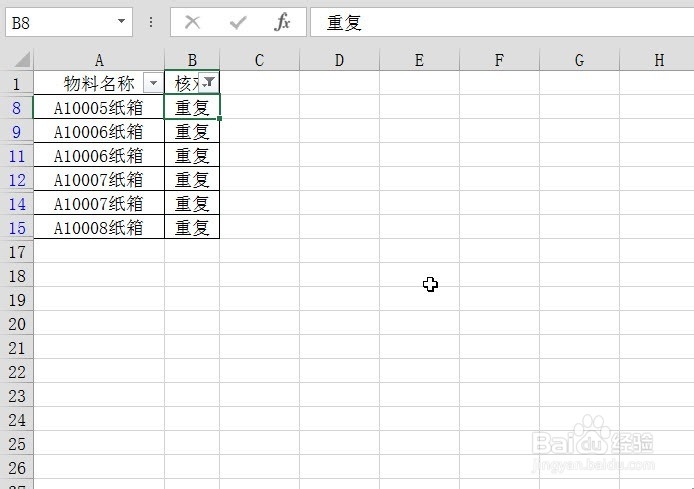Select column F header
694x489 pixels.
pos(499,60)
